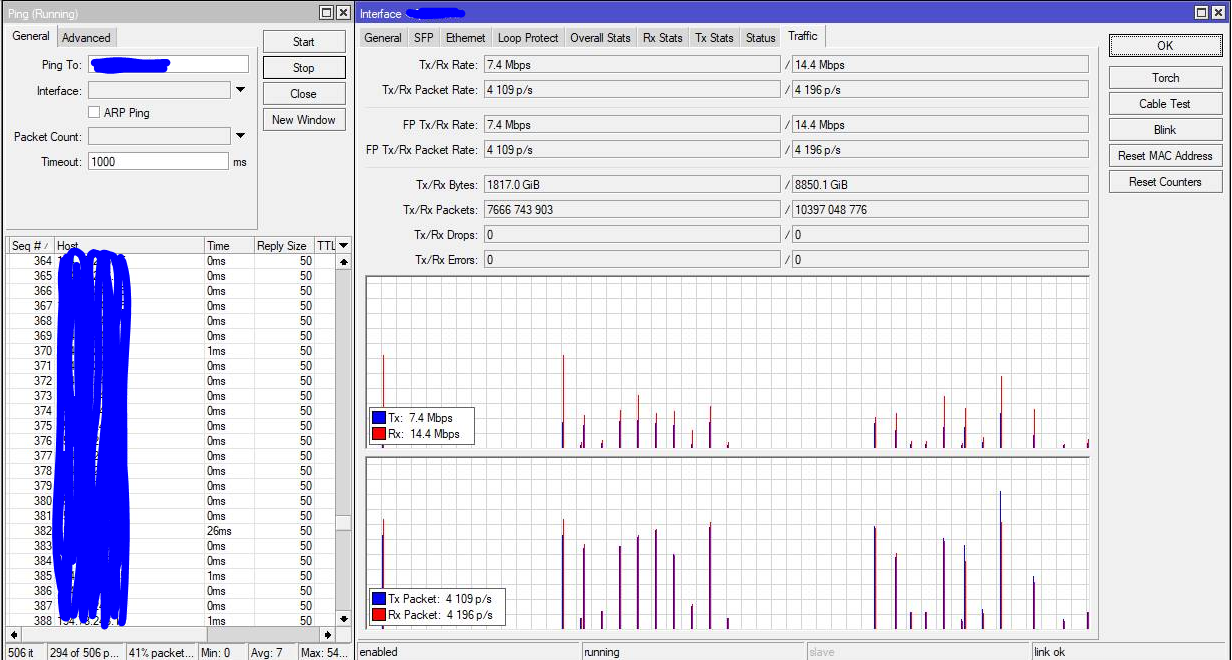
Task: Open the Ethernet tab
Action: coord(465,38)
